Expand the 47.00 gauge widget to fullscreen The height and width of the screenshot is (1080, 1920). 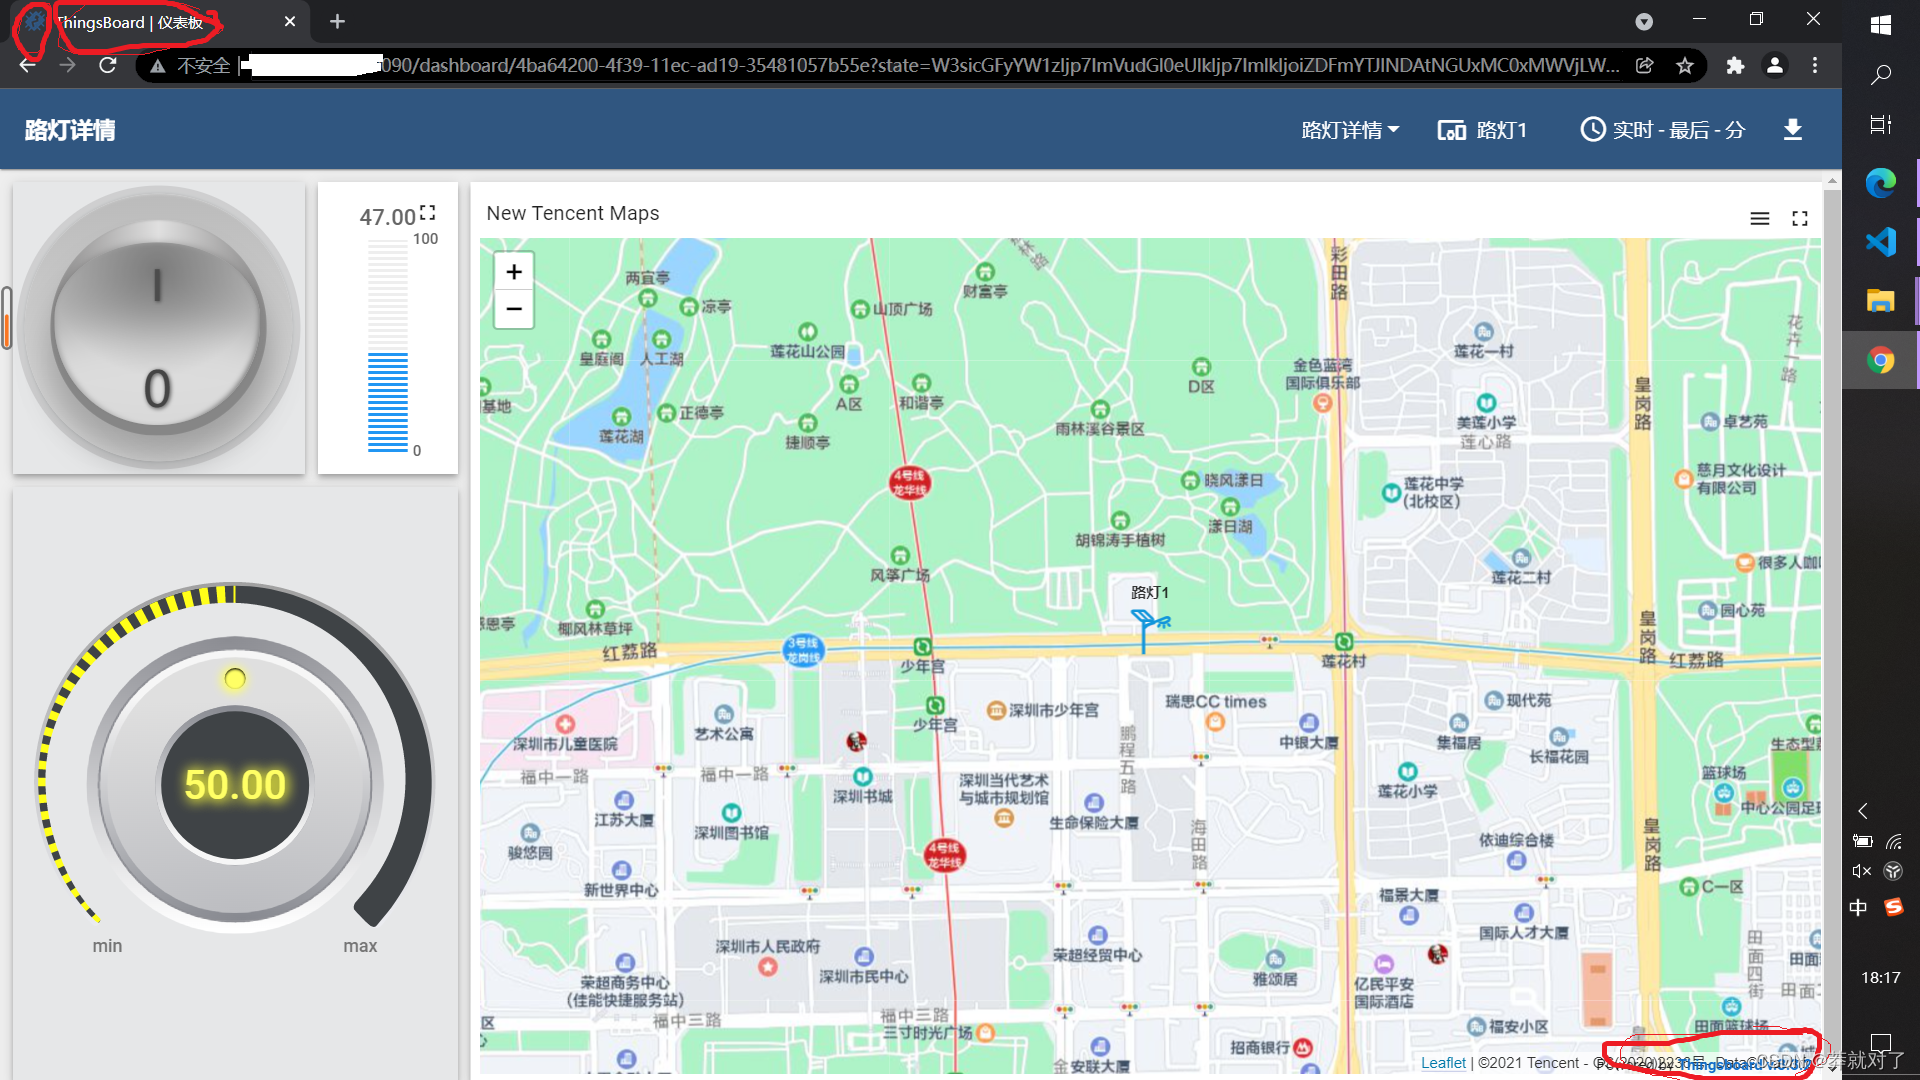pyautogui.click(x=428, y=212)
